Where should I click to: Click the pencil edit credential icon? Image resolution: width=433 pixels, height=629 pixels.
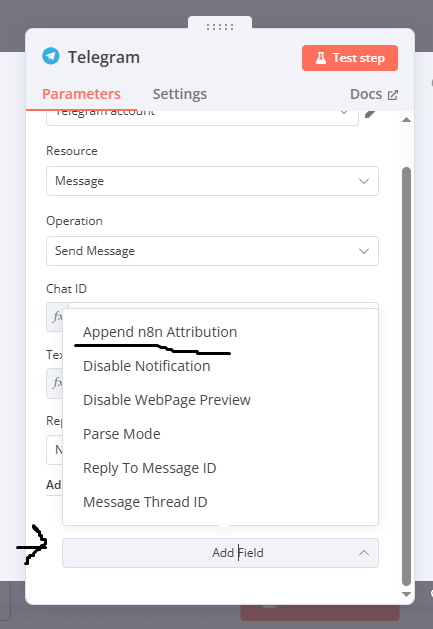(371, 115)
